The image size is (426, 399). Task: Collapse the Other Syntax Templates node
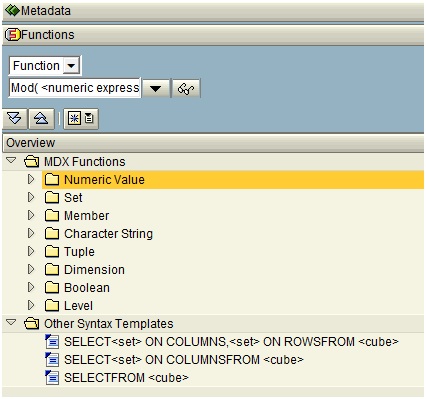coord(11,323)
